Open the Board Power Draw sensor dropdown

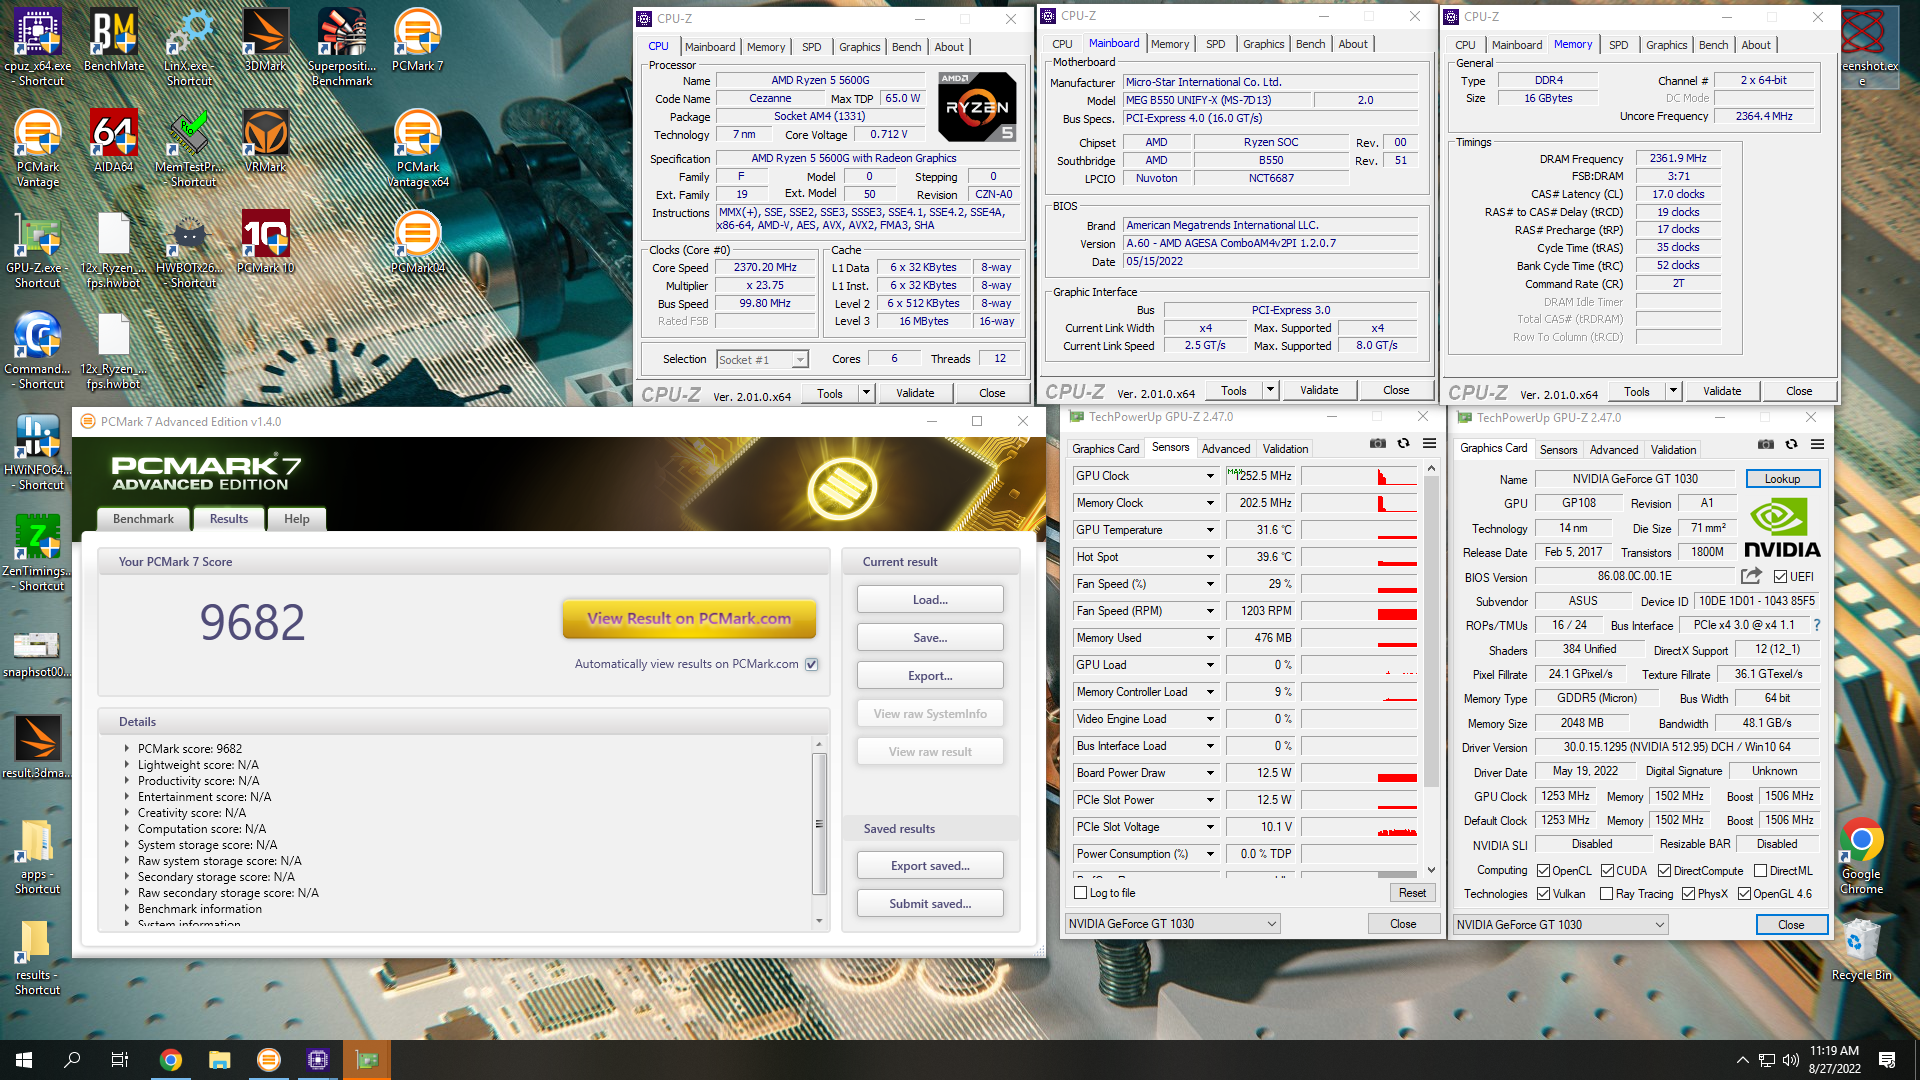[x=1210, y=773]
